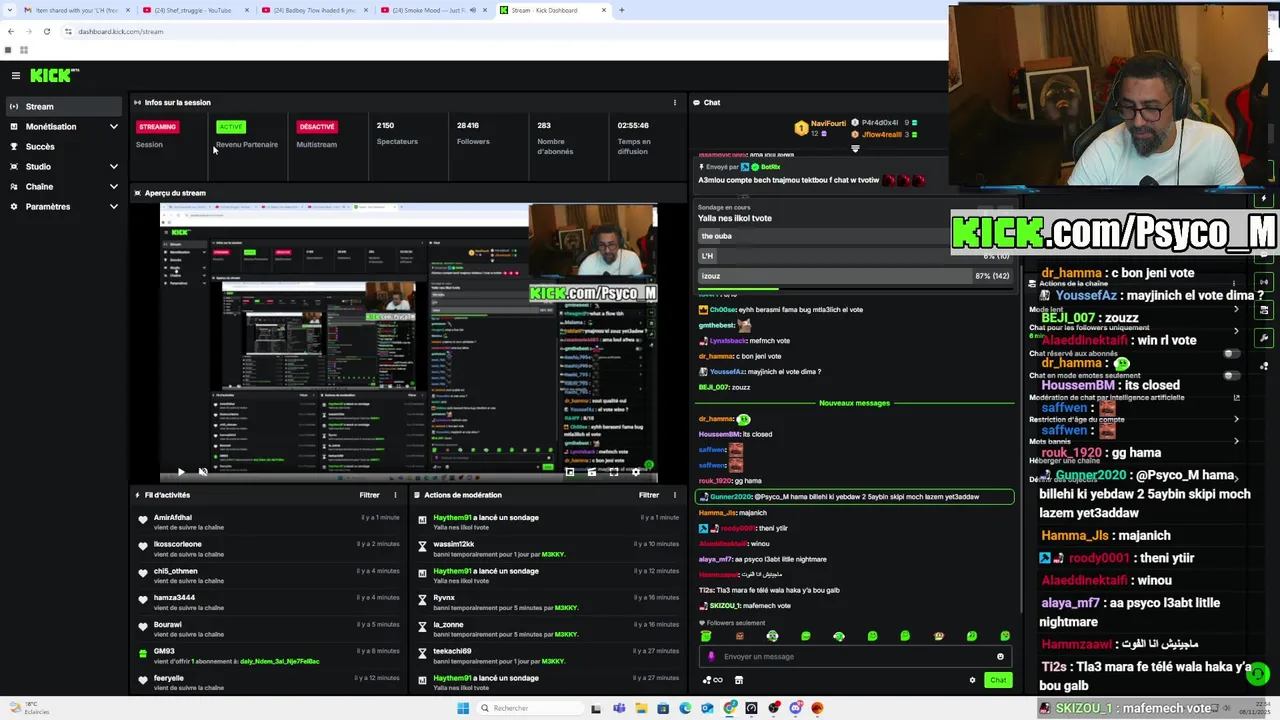Switch to Badboy 7low YouTube tab
The width and height of the screenshot is (1280, 720).
(x=314, y=10)
